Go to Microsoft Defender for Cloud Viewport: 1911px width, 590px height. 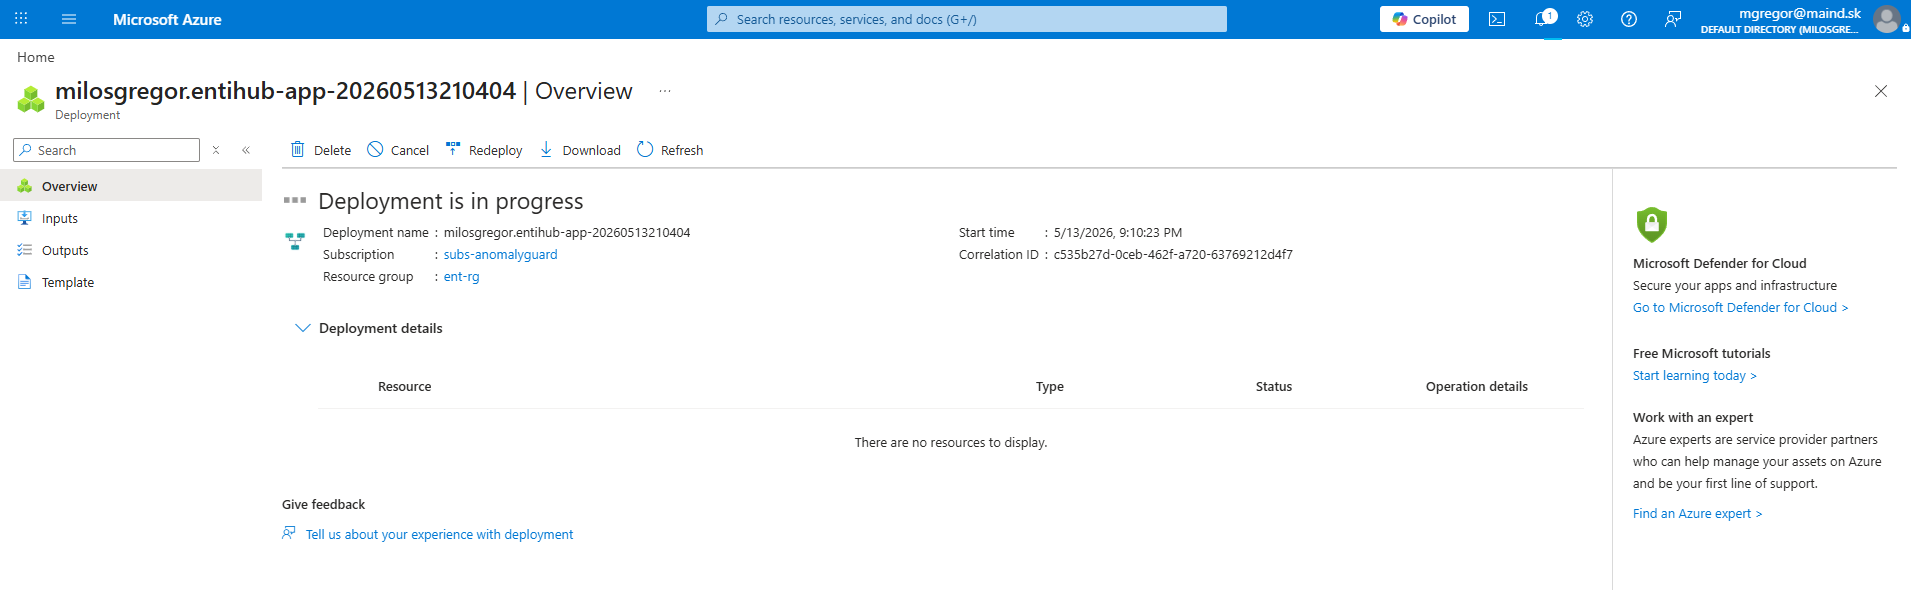click(x=1741, y=308)
